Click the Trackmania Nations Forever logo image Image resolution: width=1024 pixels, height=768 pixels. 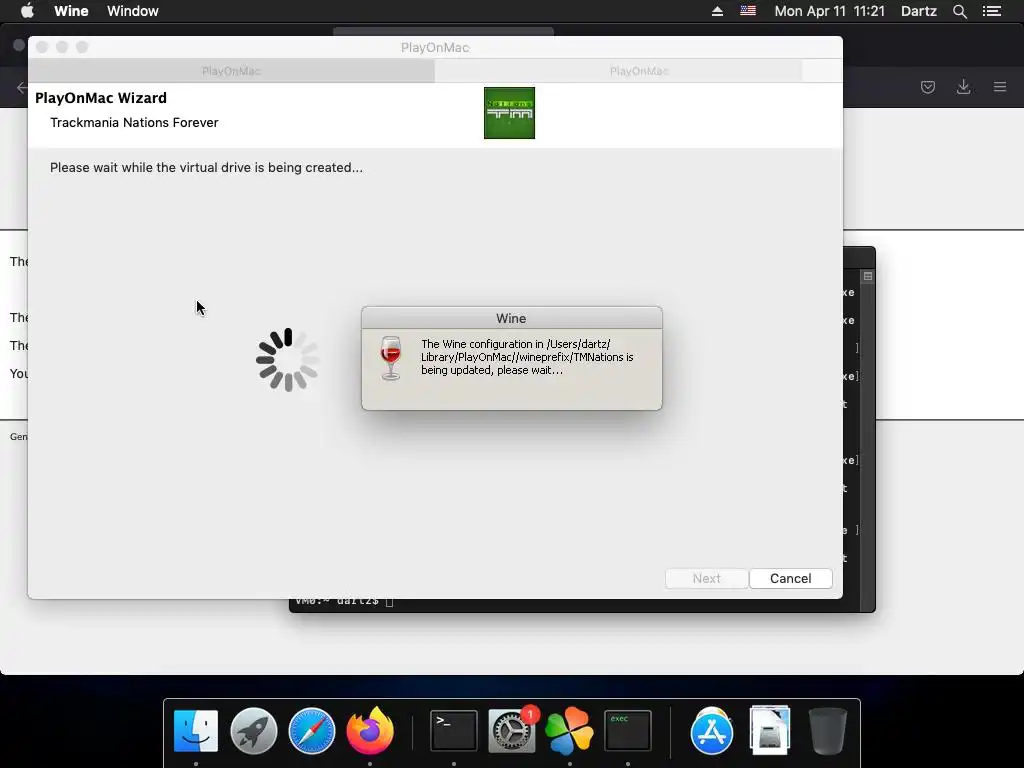(x=509, y=113)
